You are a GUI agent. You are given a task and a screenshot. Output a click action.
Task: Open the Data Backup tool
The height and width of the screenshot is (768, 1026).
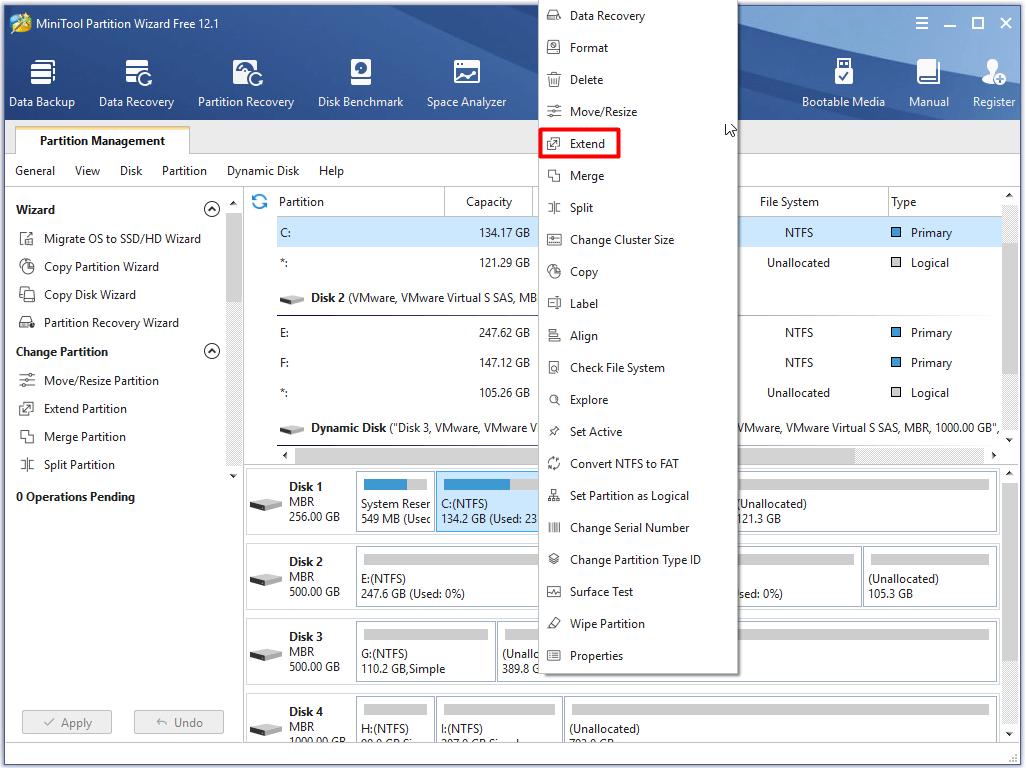click(41, 82)
